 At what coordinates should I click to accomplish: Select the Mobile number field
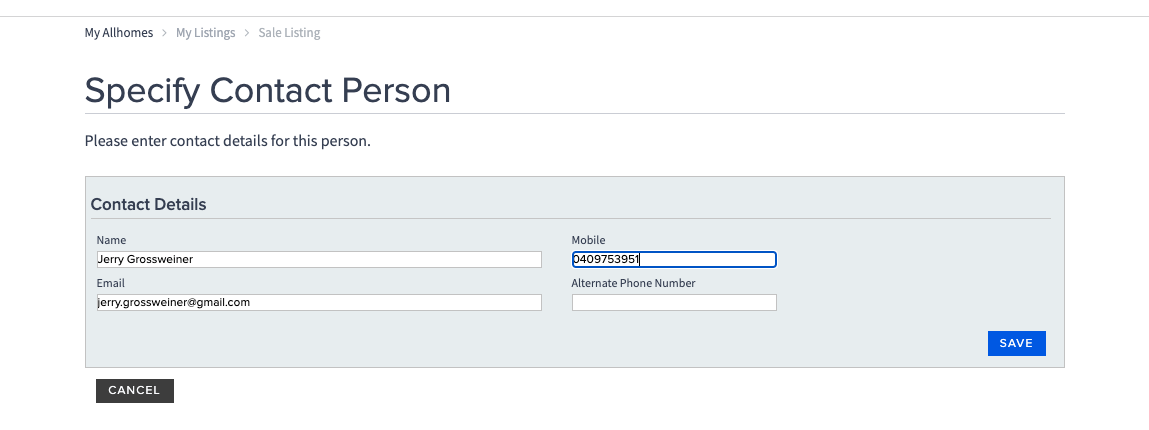(x=673, y=260)
